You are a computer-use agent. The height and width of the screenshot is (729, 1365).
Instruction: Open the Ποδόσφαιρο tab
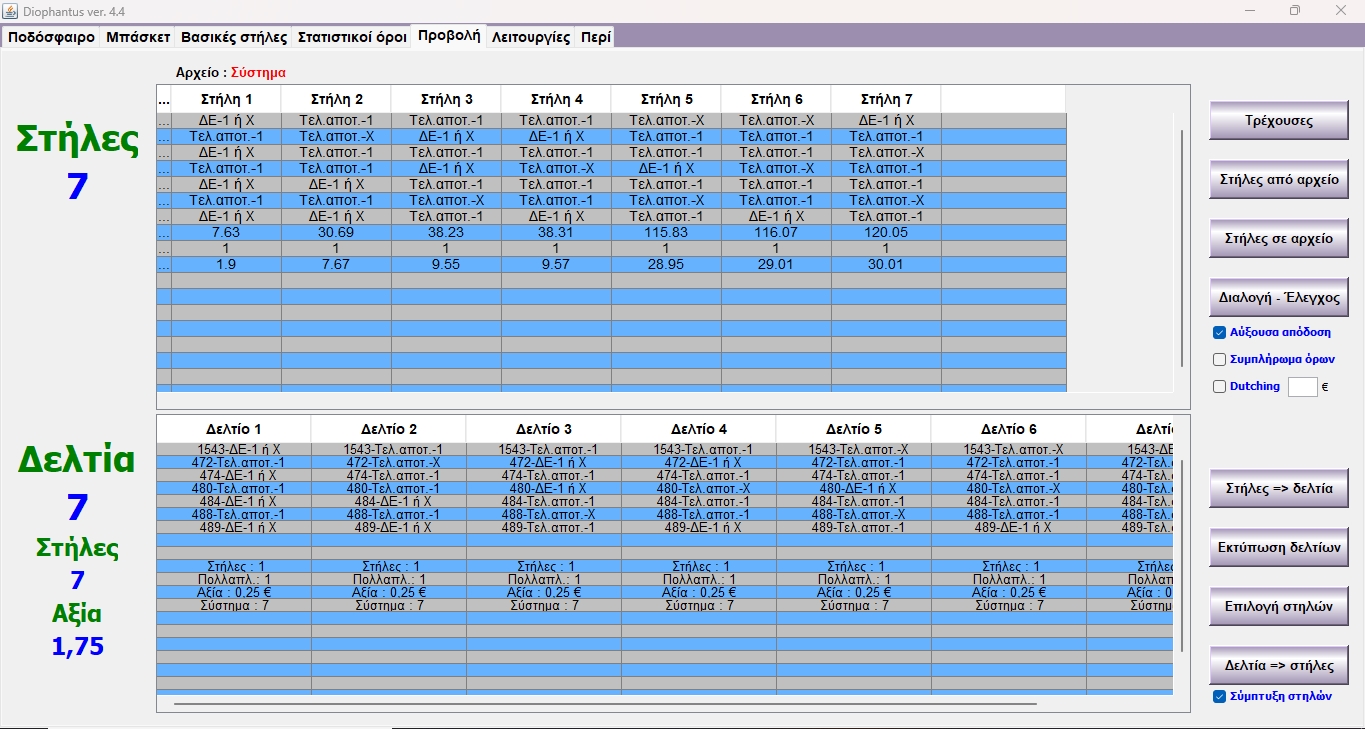pos(52,37)
